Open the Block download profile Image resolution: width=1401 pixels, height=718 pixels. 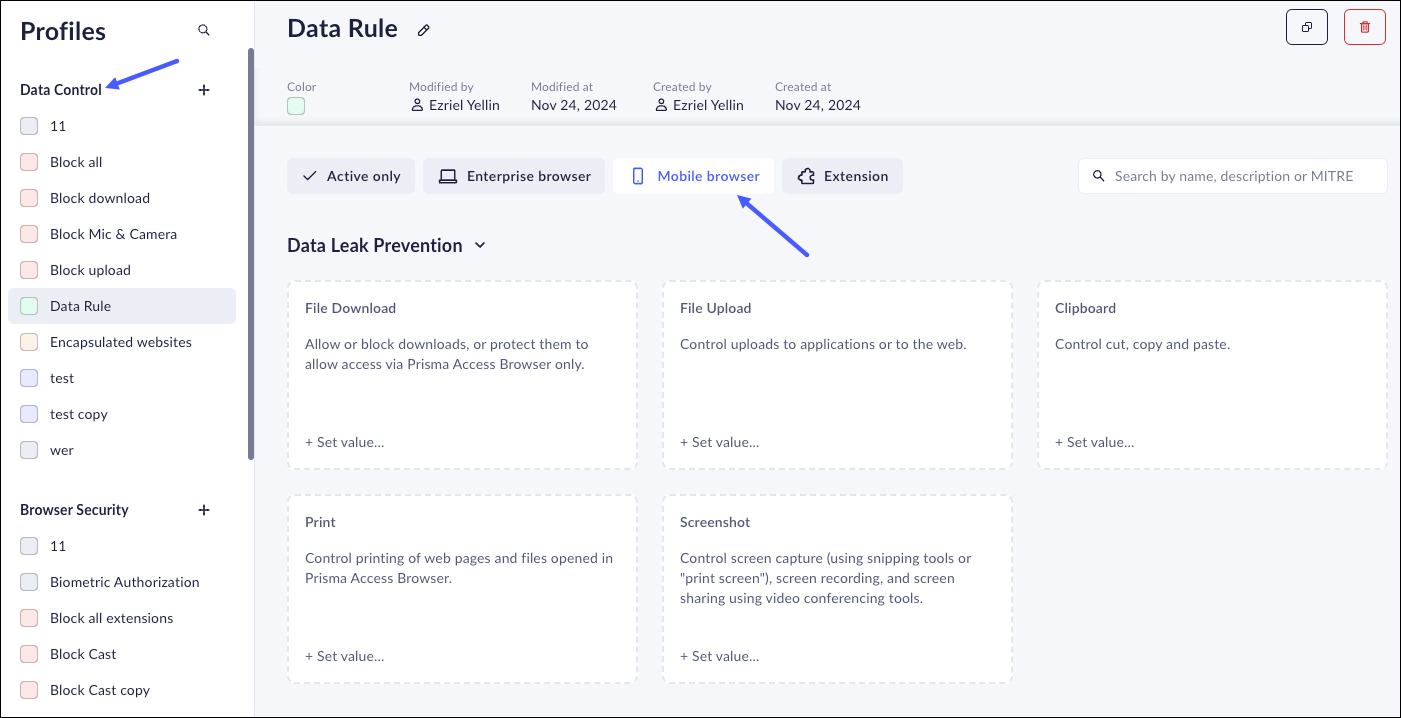tap(100, 198)
